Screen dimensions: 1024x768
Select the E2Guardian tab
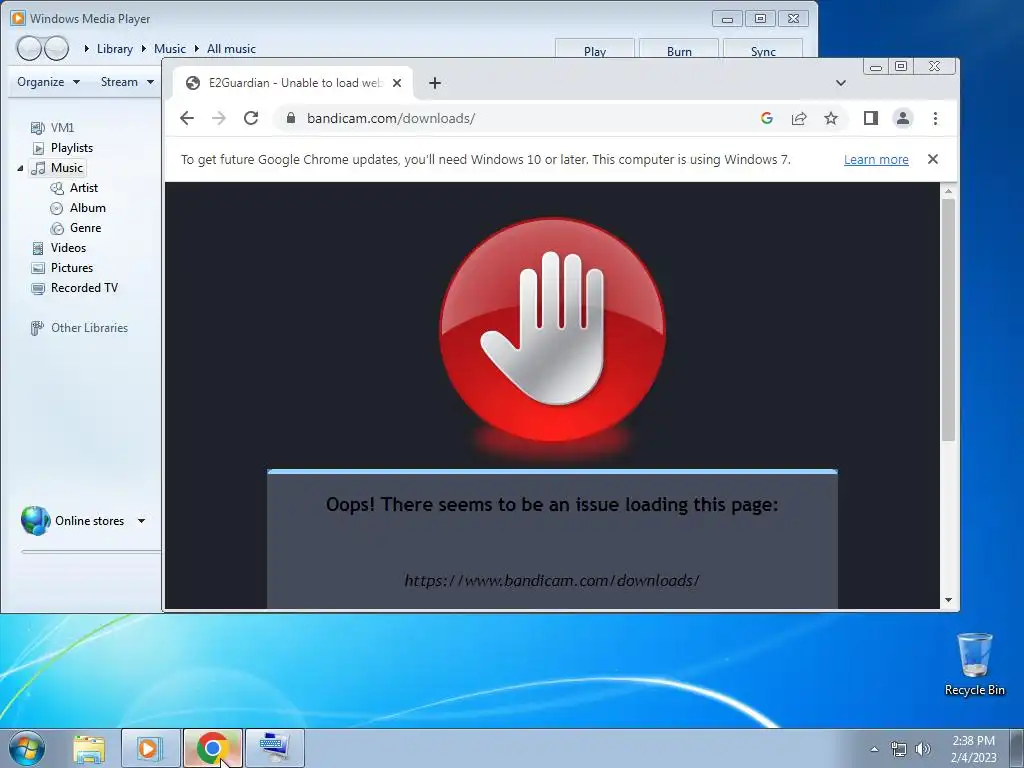click(293, 83)
